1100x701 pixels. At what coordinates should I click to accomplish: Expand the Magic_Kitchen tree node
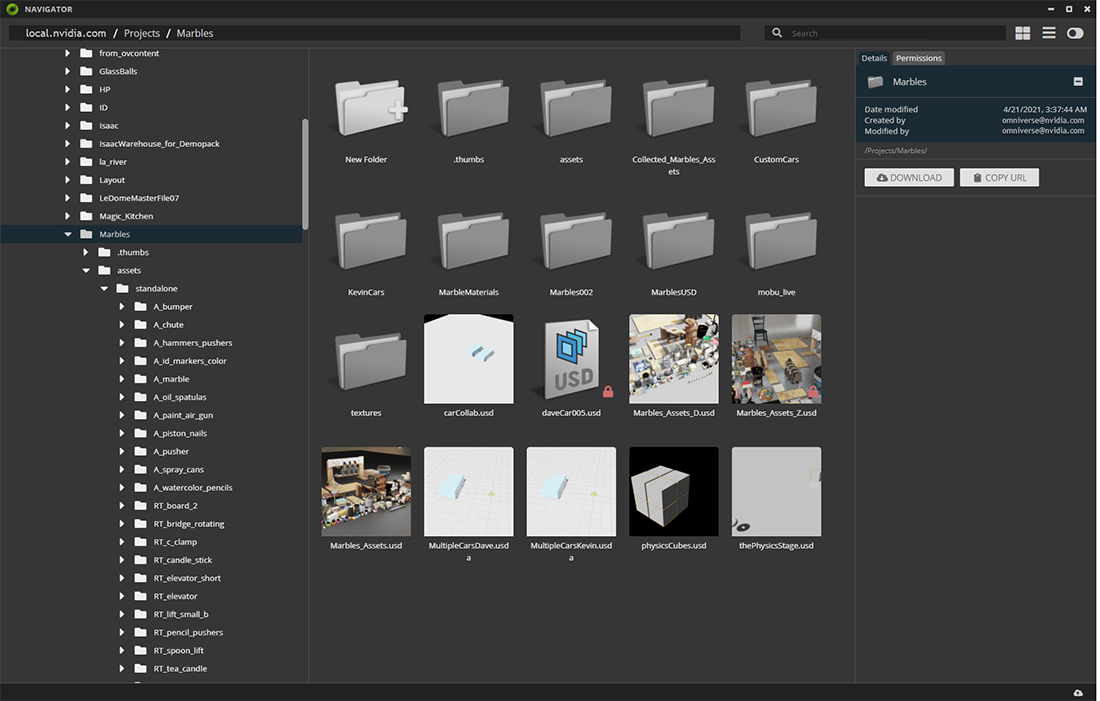[67, 216]
